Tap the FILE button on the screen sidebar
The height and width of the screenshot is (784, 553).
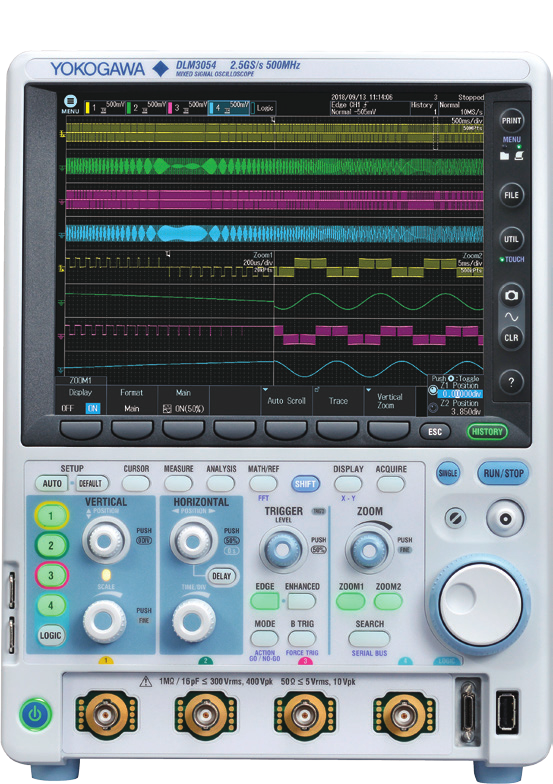511,195
